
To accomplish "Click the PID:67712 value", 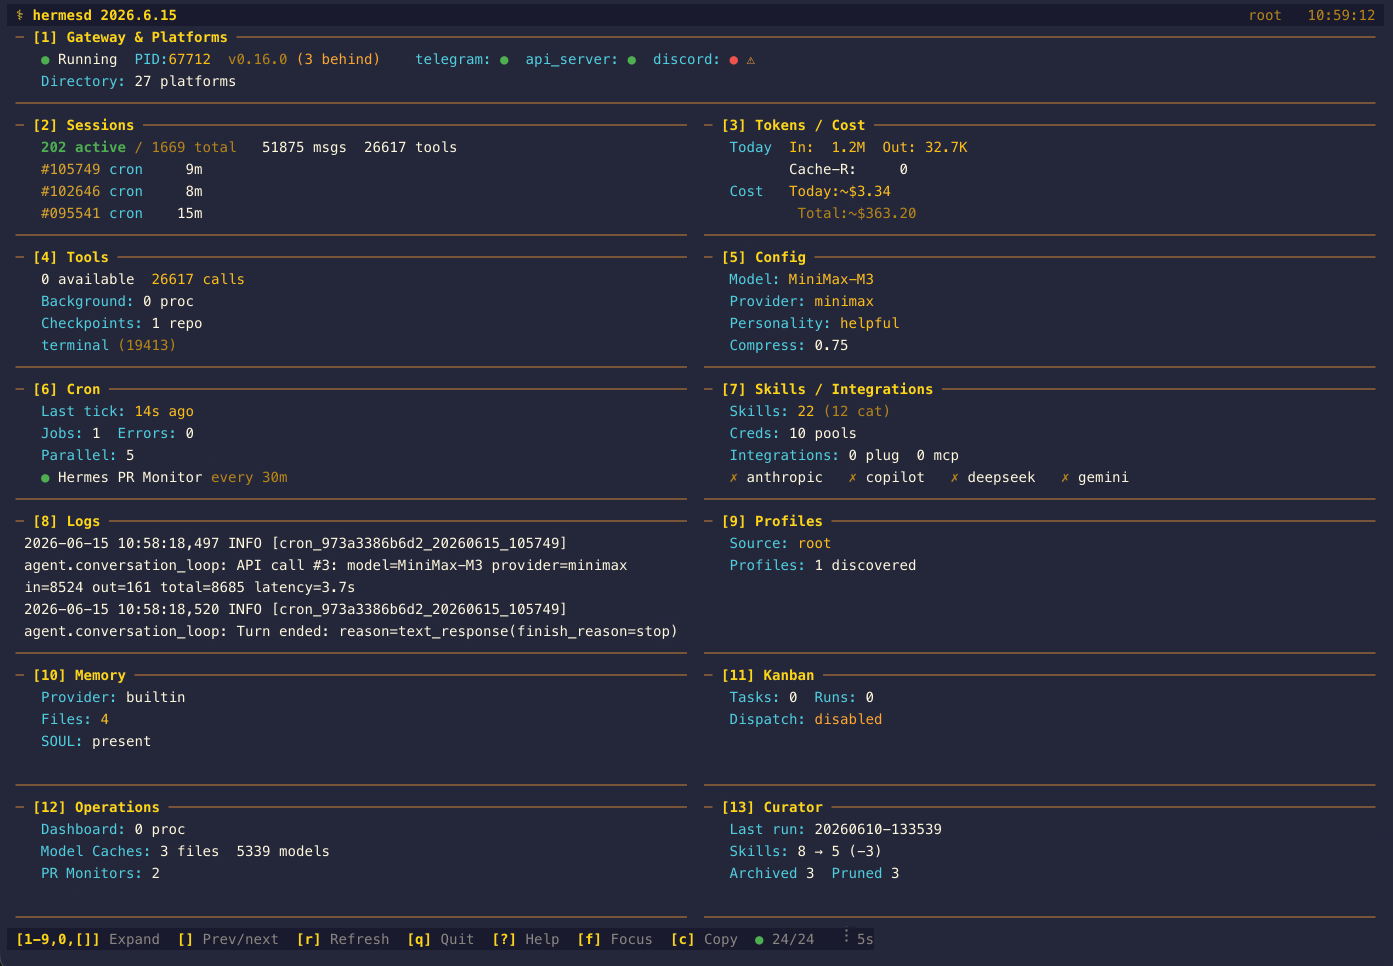I will click(172, 59).
